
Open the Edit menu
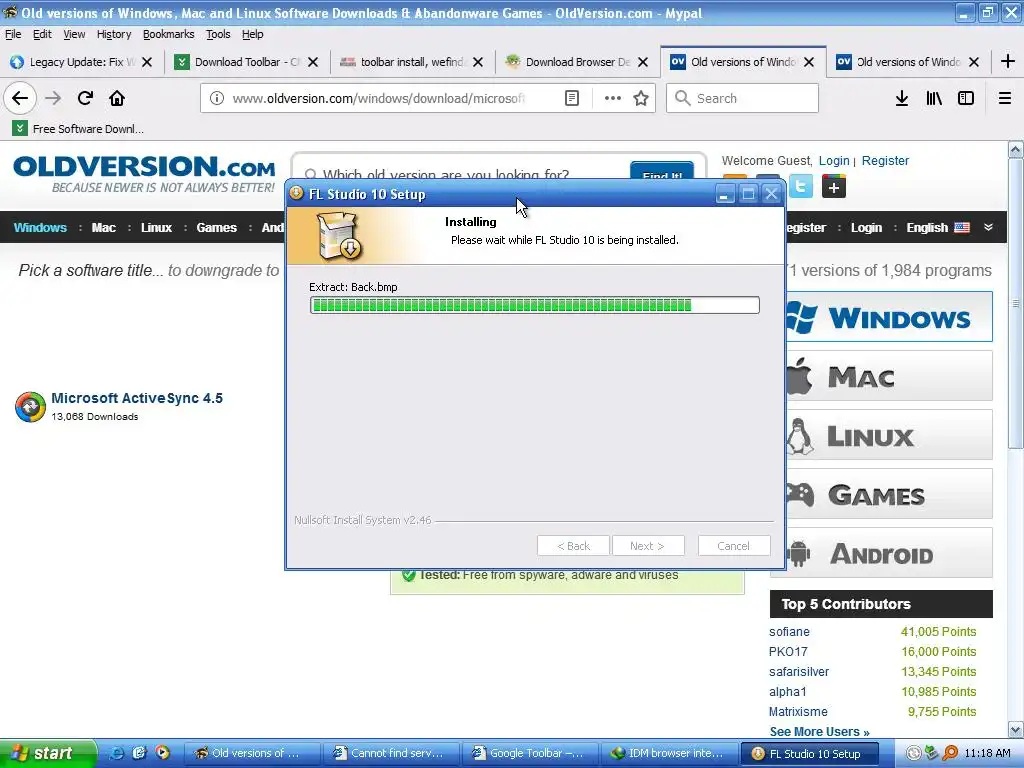(42, 34)
